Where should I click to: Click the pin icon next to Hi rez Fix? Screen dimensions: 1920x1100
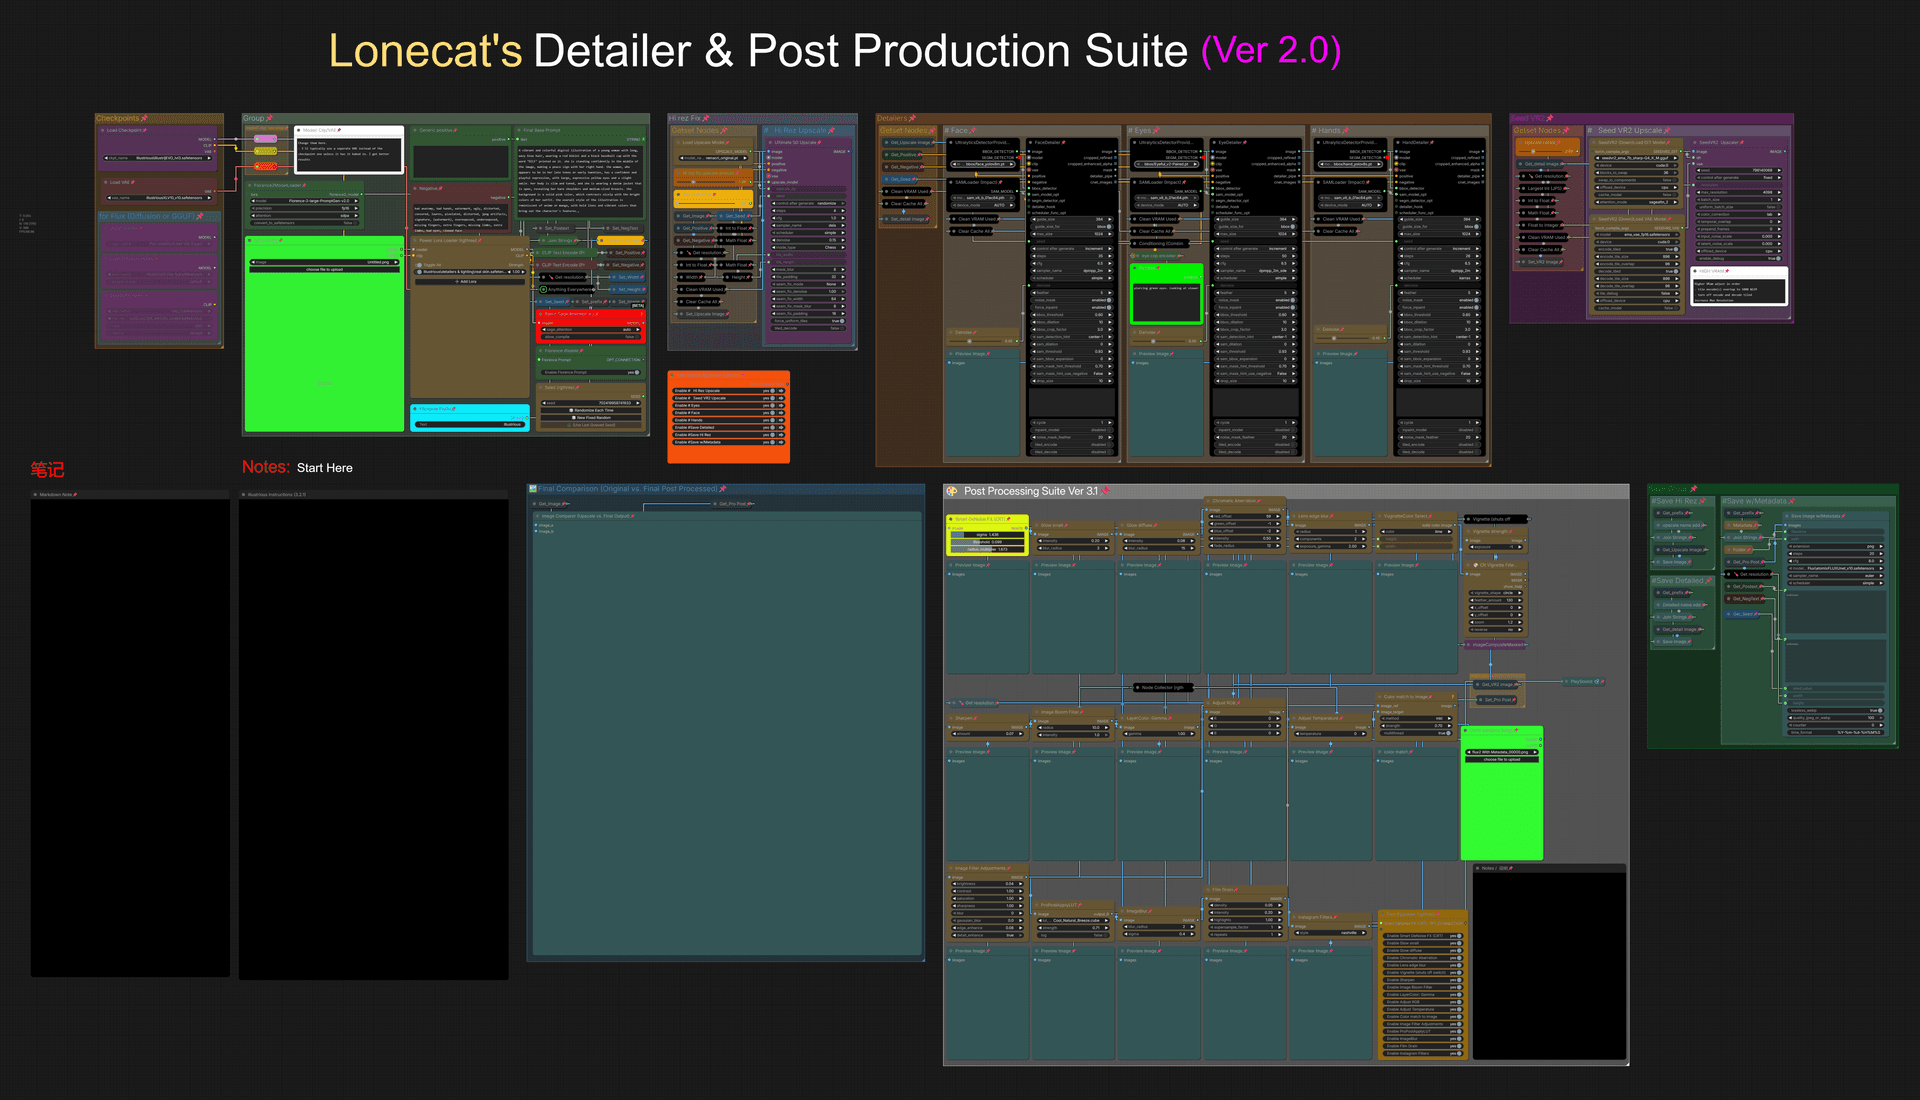[707, 118]
